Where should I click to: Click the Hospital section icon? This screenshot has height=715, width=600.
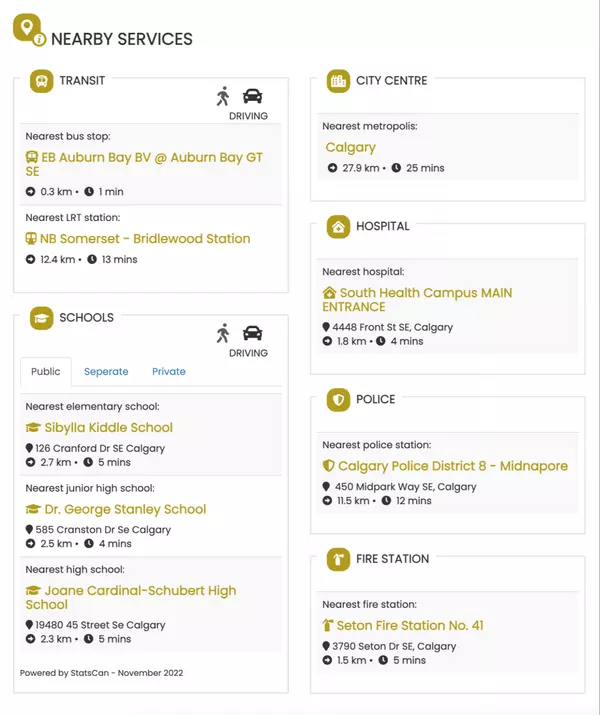(x=338, y=227)
